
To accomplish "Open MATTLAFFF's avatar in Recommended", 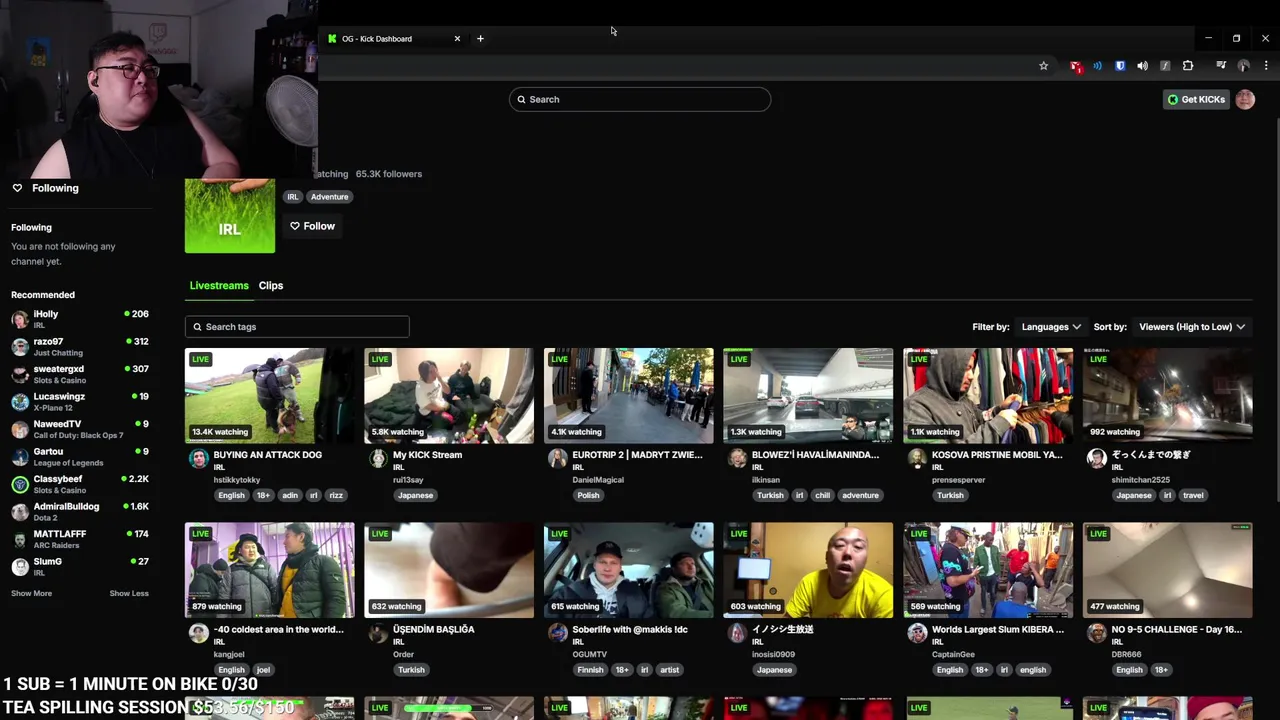I will pos(20,540).
